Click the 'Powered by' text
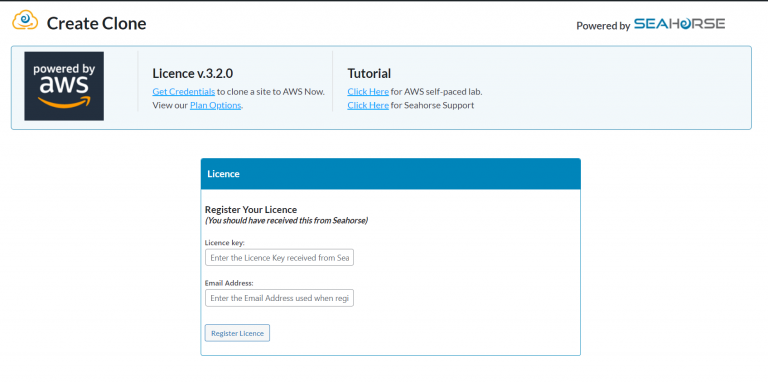Viewport: 768px width, 383px height. [x=603, y=26]
